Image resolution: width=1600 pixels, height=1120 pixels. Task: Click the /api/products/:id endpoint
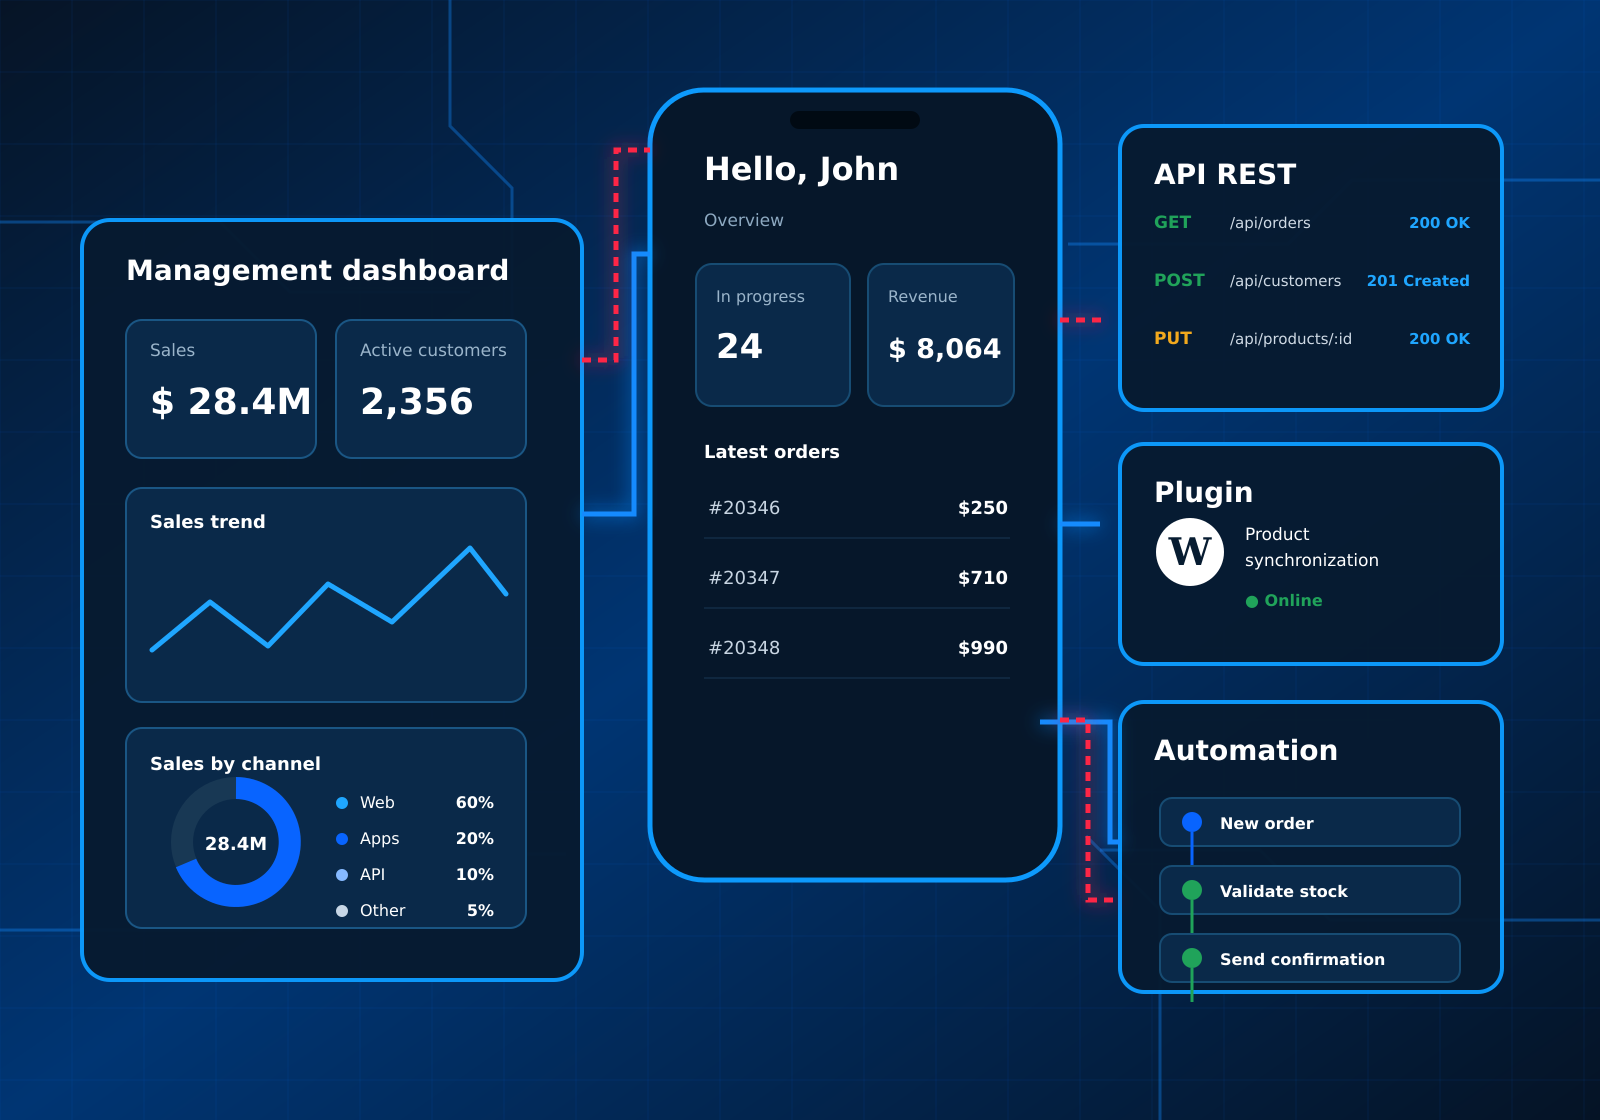tap(1291, 339)
